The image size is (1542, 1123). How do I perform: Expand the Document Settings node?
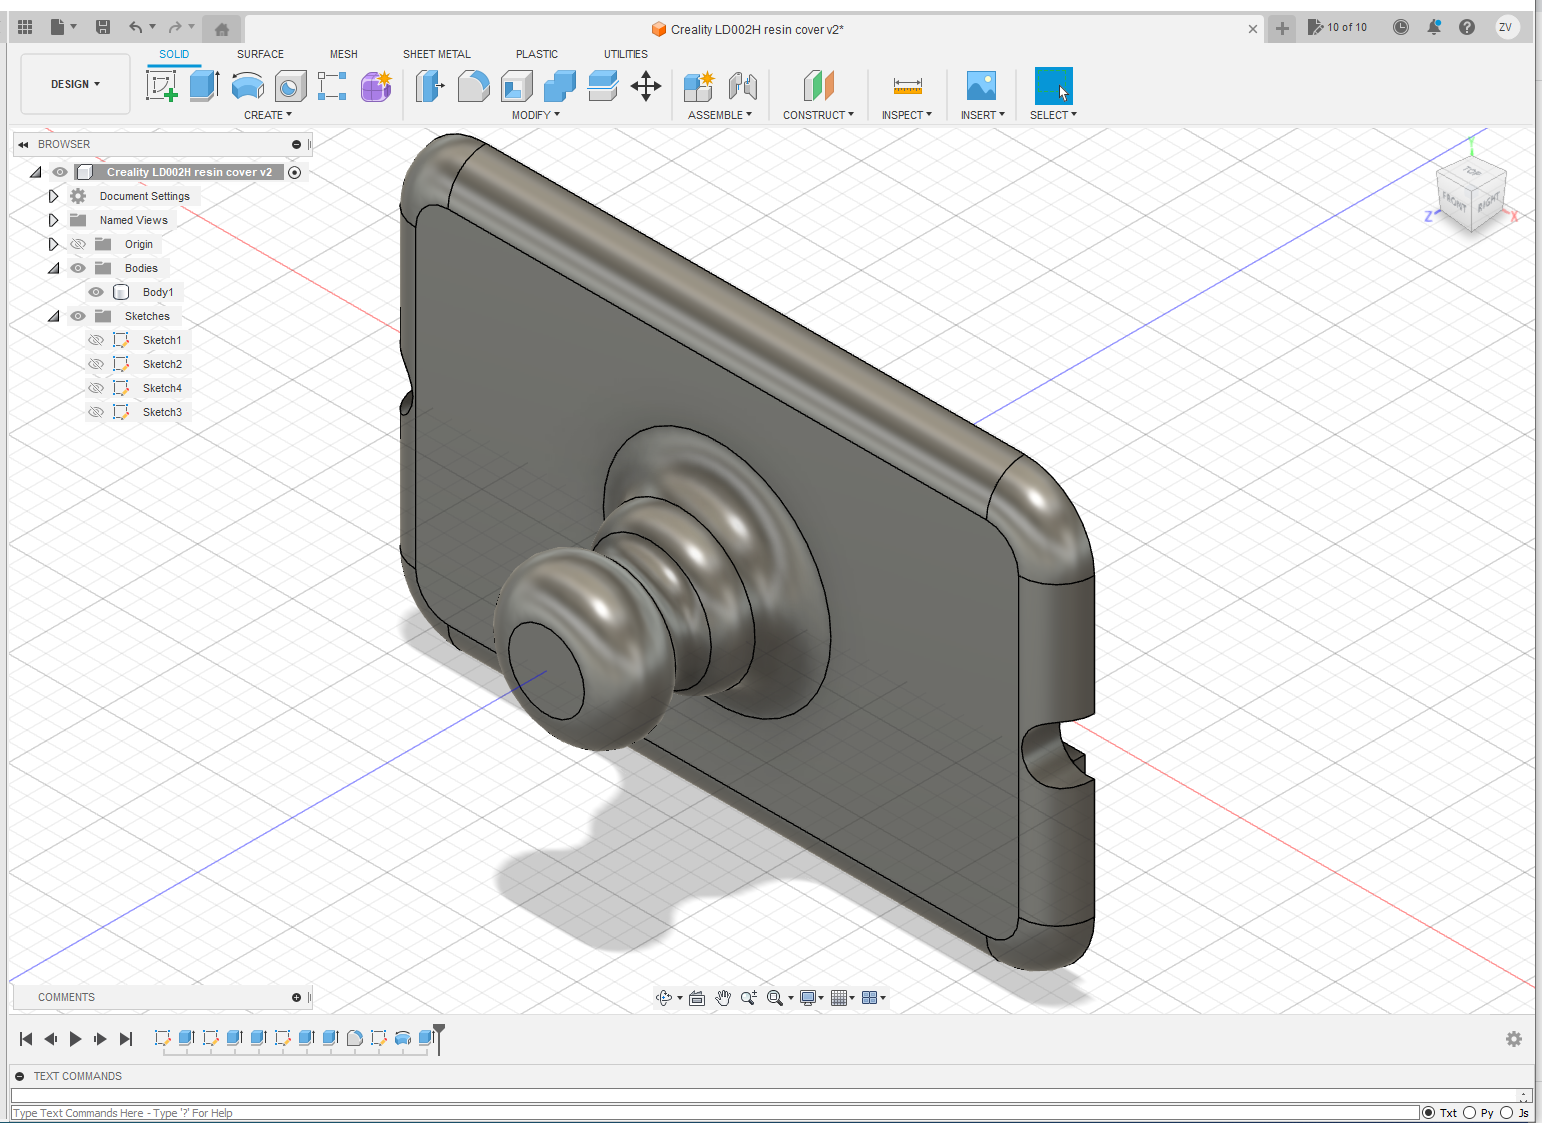[x=53, y=196]
